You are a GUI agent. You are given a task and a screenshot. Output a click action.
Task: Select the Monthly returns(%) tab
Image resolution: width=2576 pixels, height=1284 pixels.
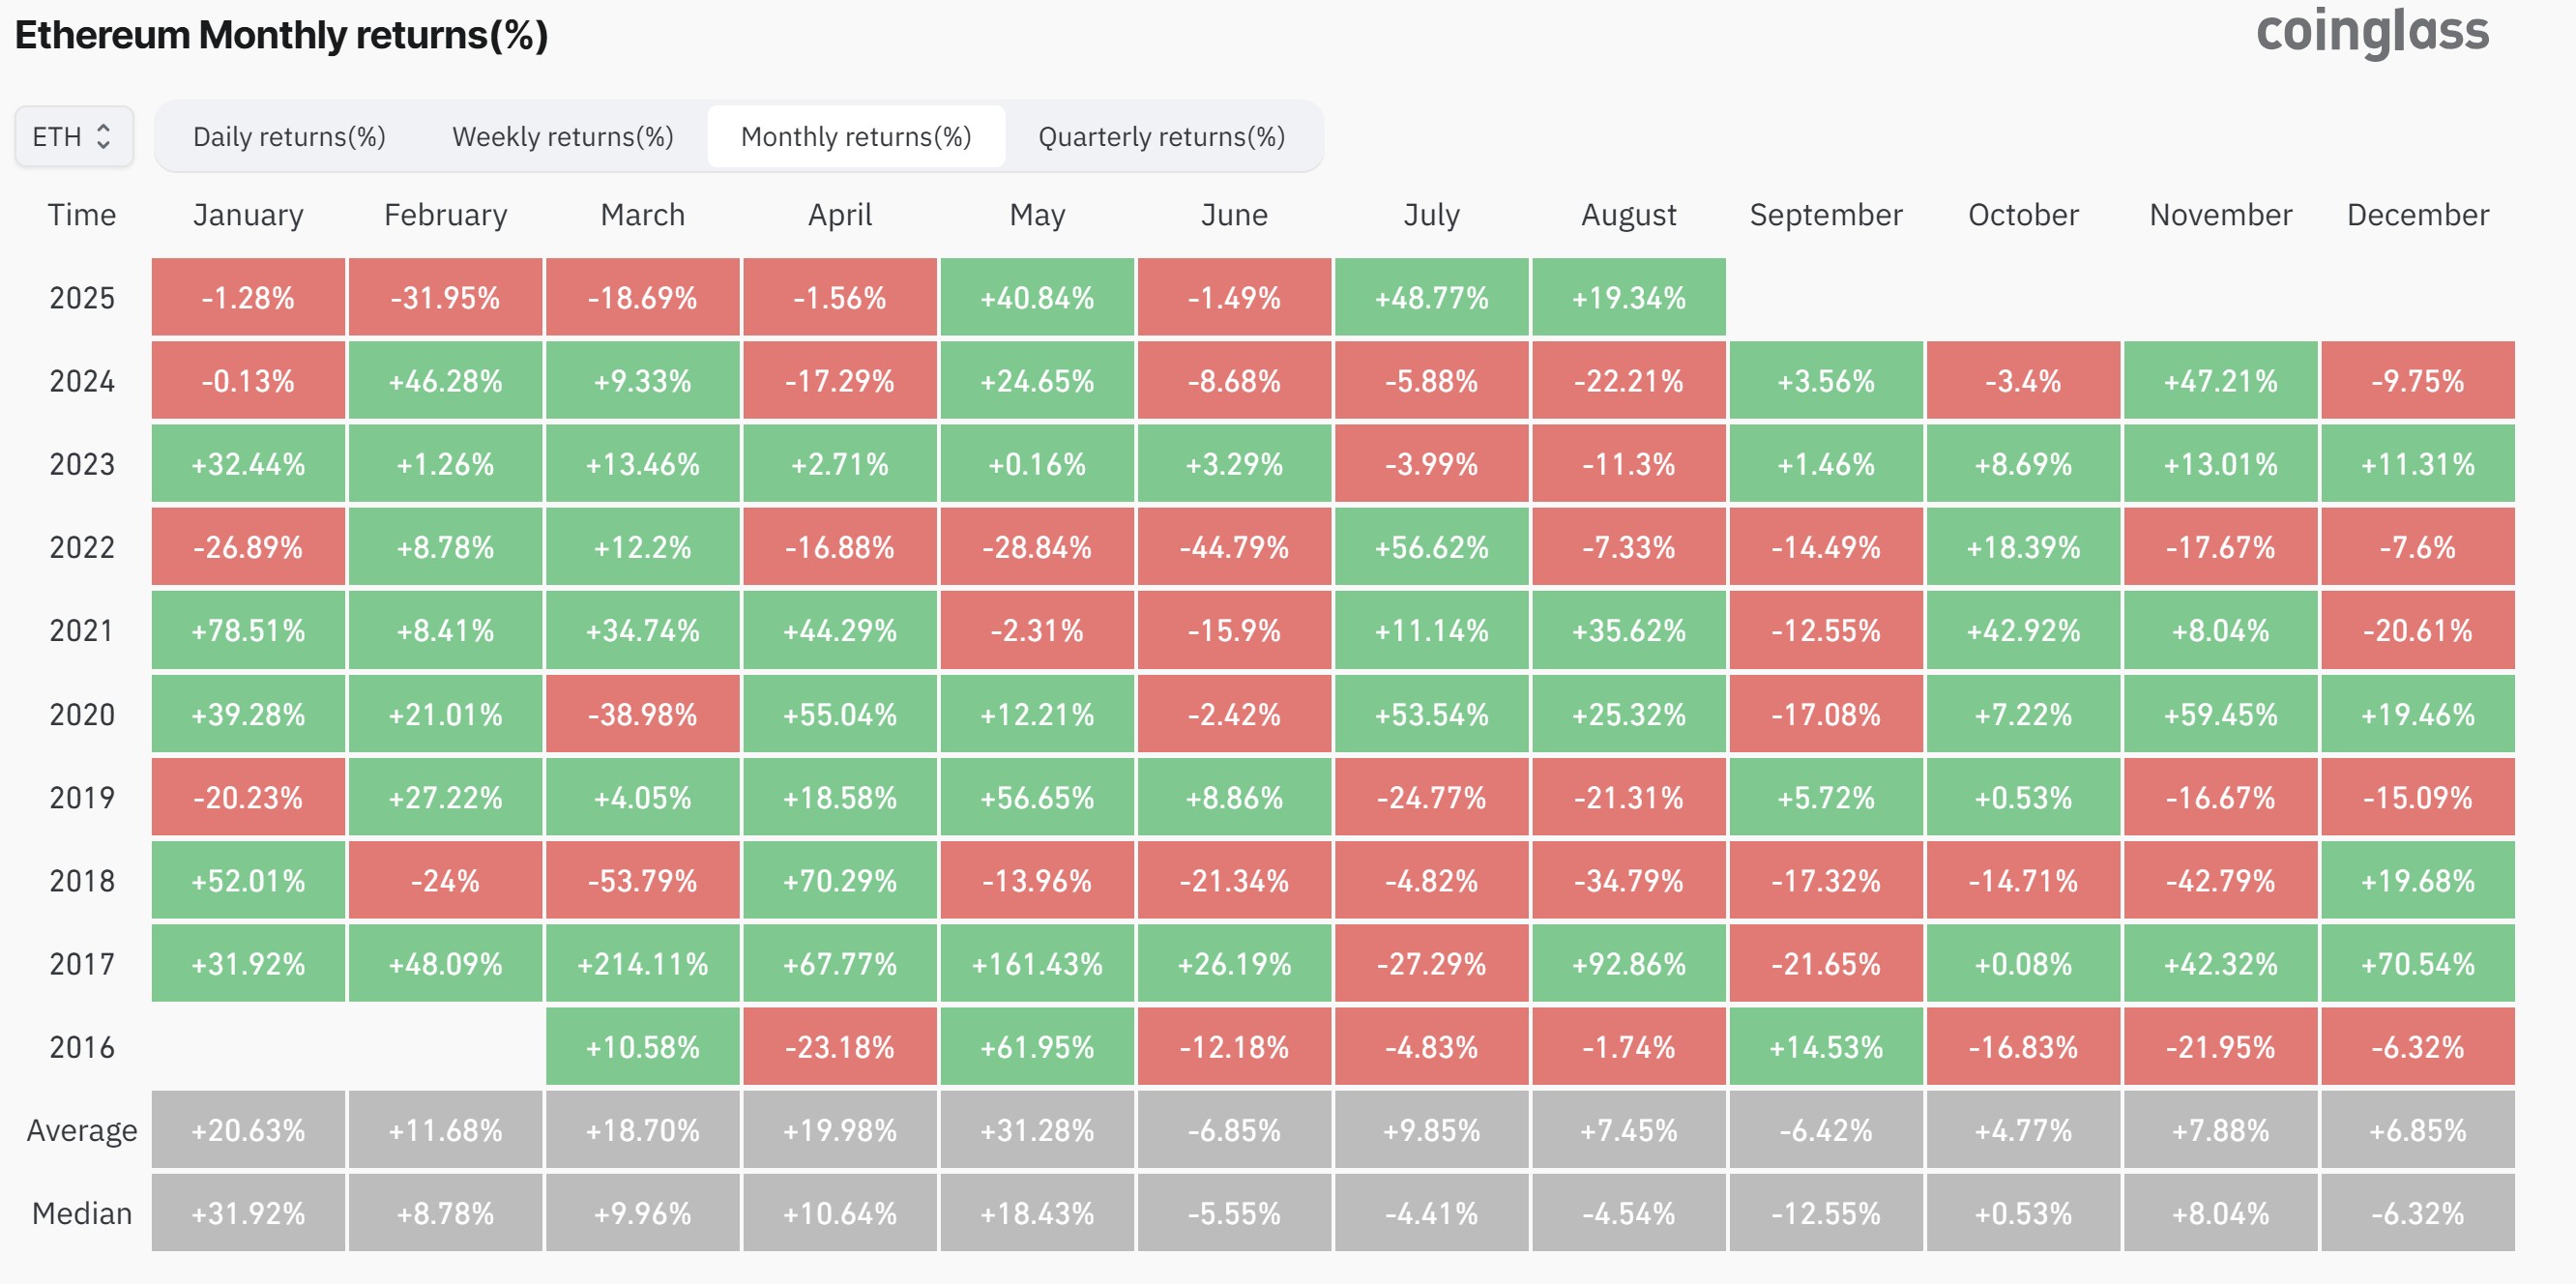point(856,136)
